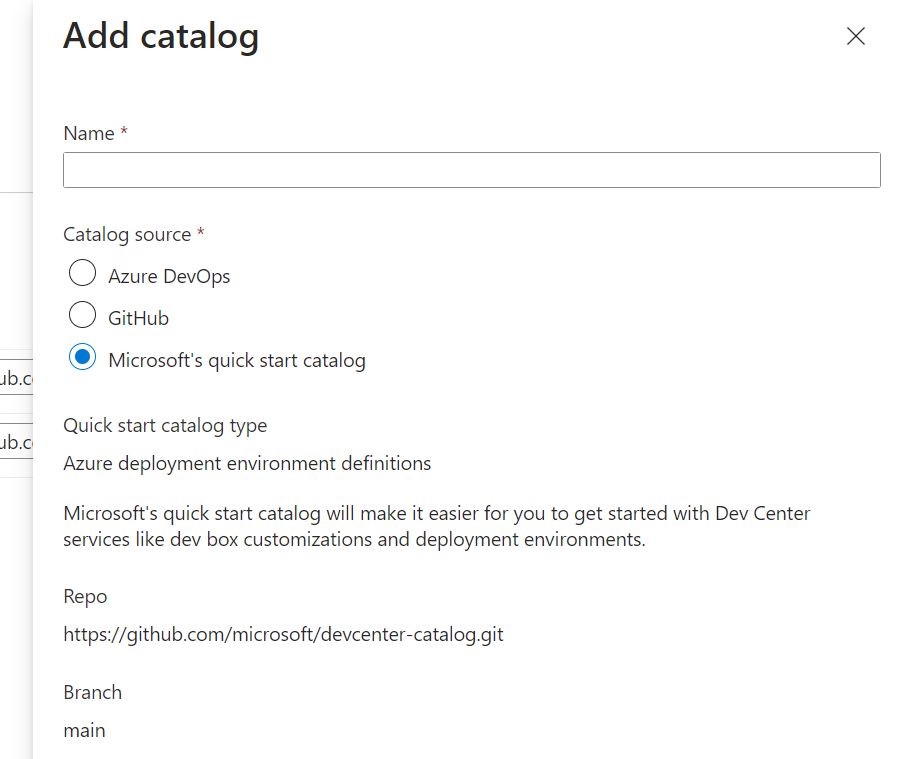Click the Branch label

[92, 691]
